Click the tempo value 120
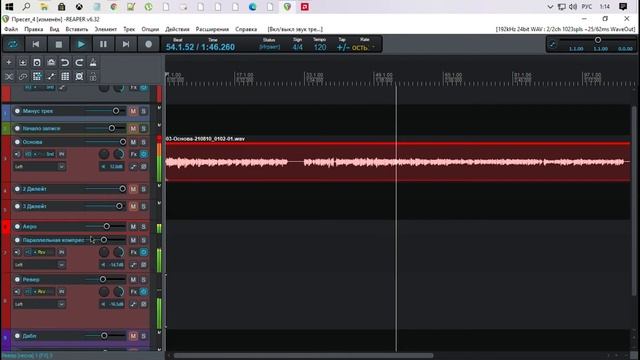Image resolution: width=640 pixels, height=360 pixels. click(x=320, y=47)
